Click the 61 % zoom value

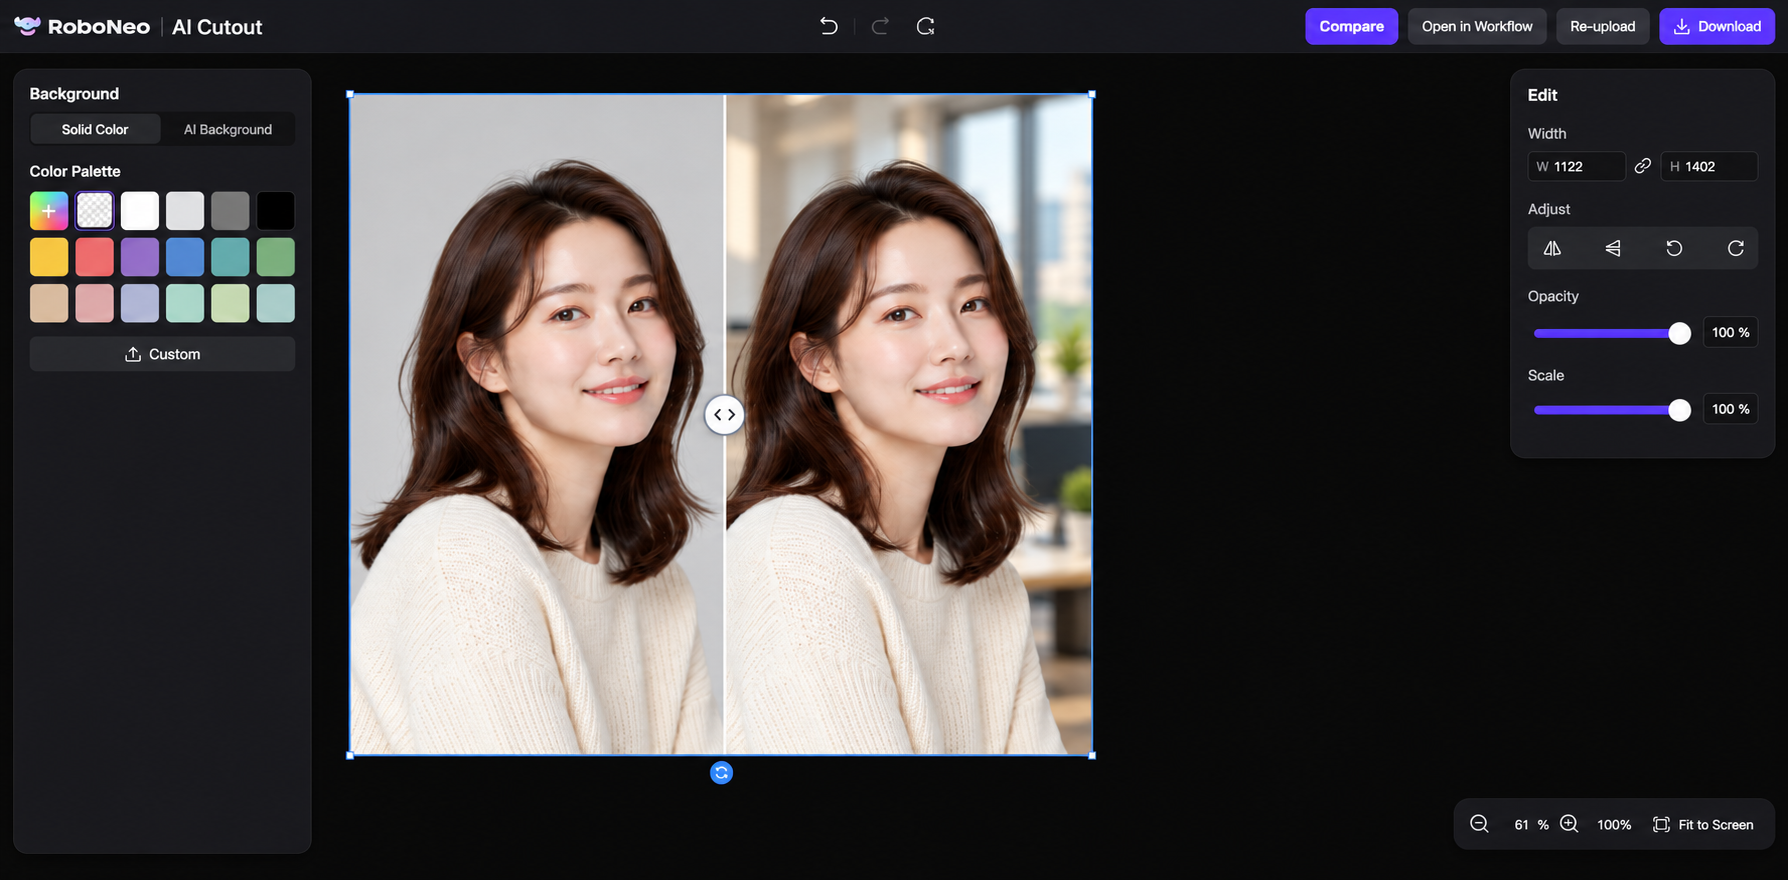coord(1530,825)
